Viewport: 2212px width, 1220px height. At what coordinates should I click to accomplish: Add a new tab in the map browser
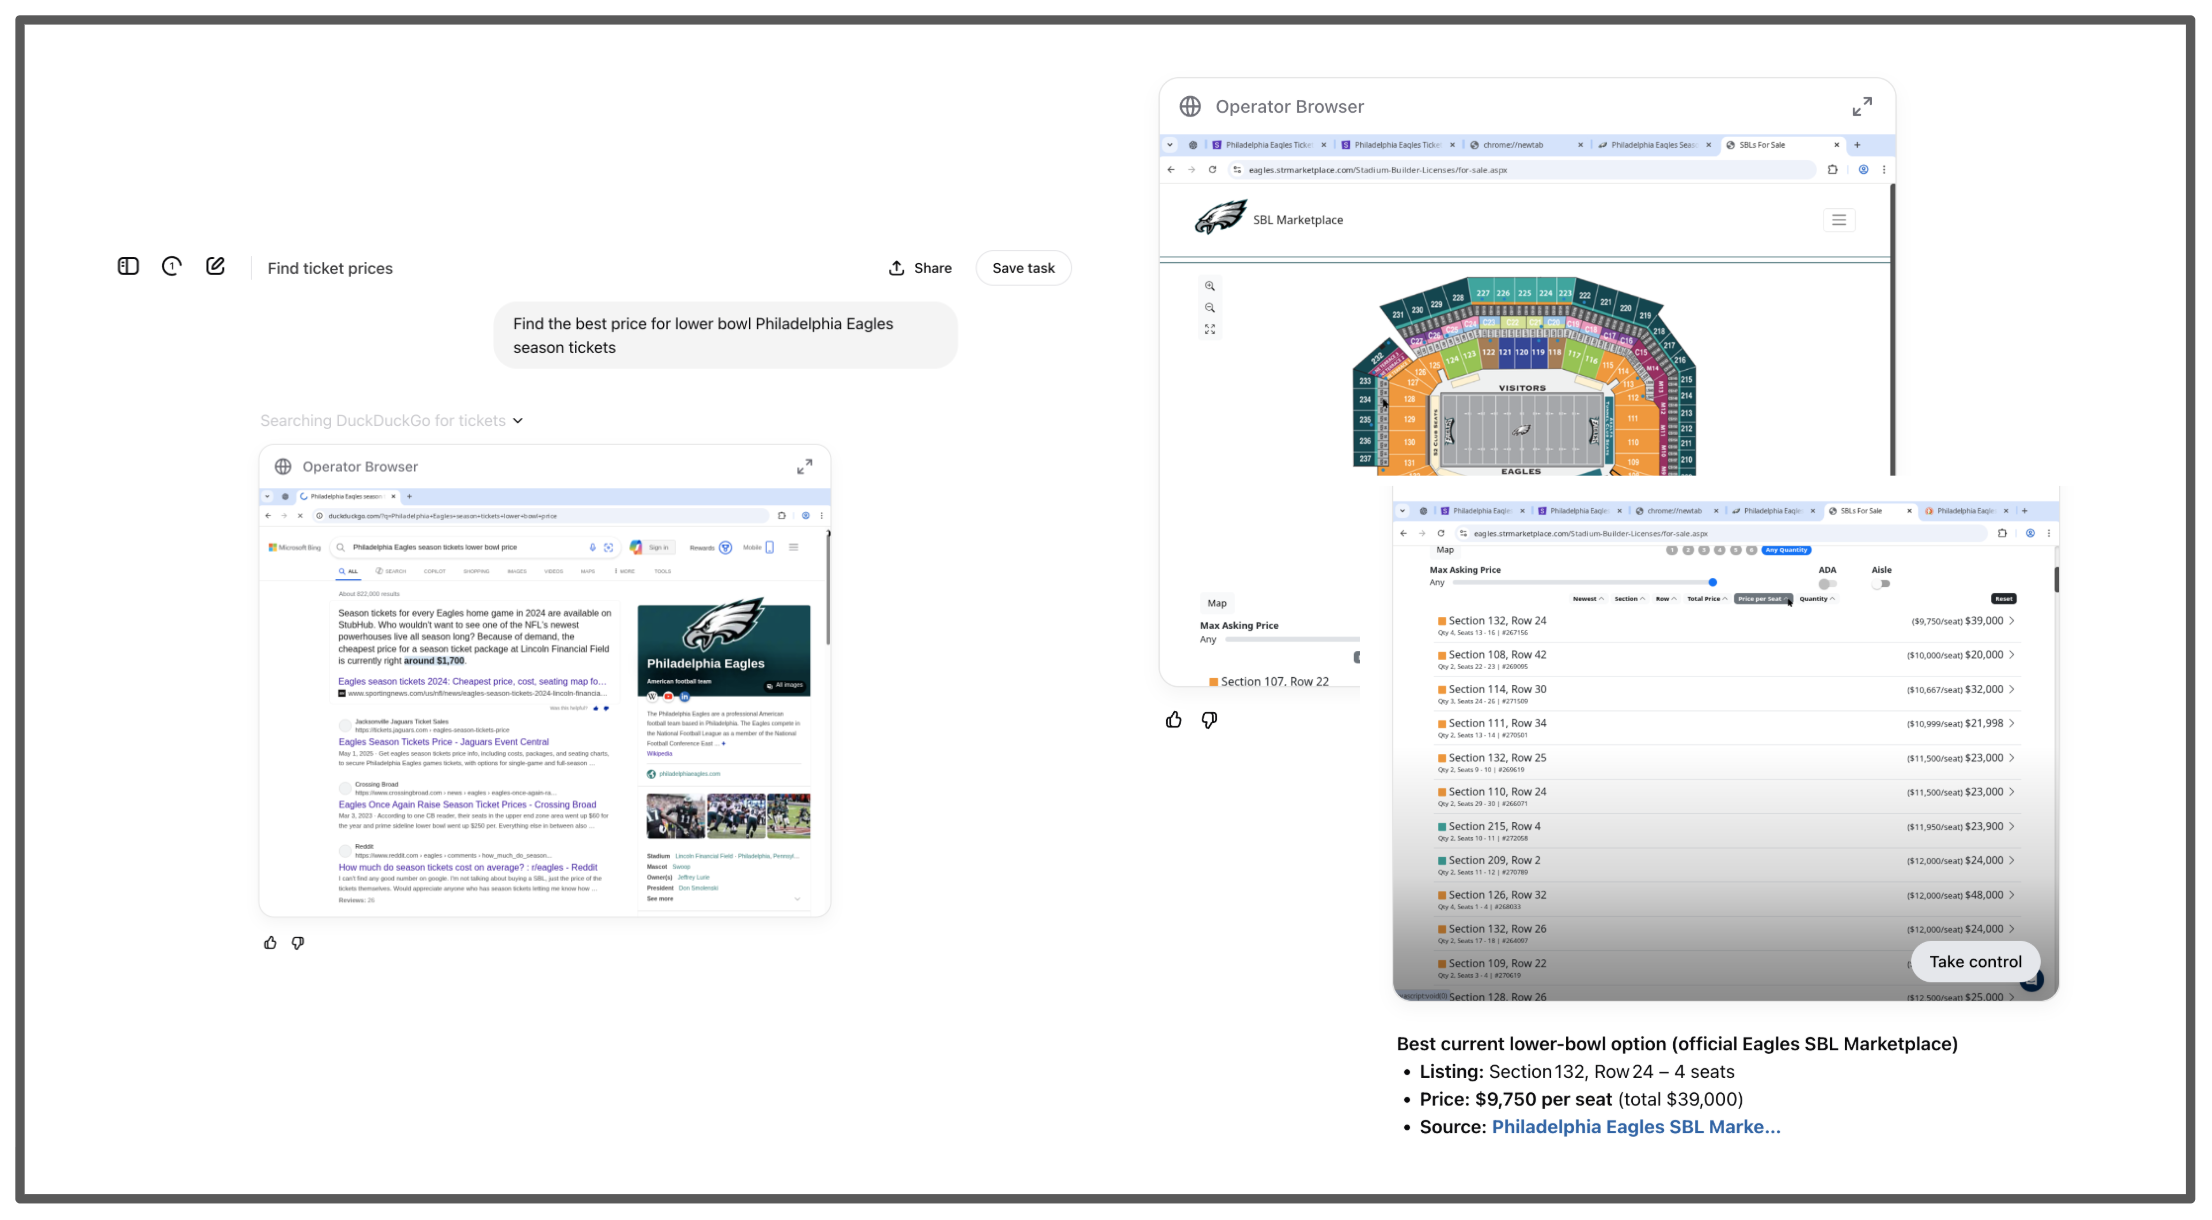coord(1857,145)
